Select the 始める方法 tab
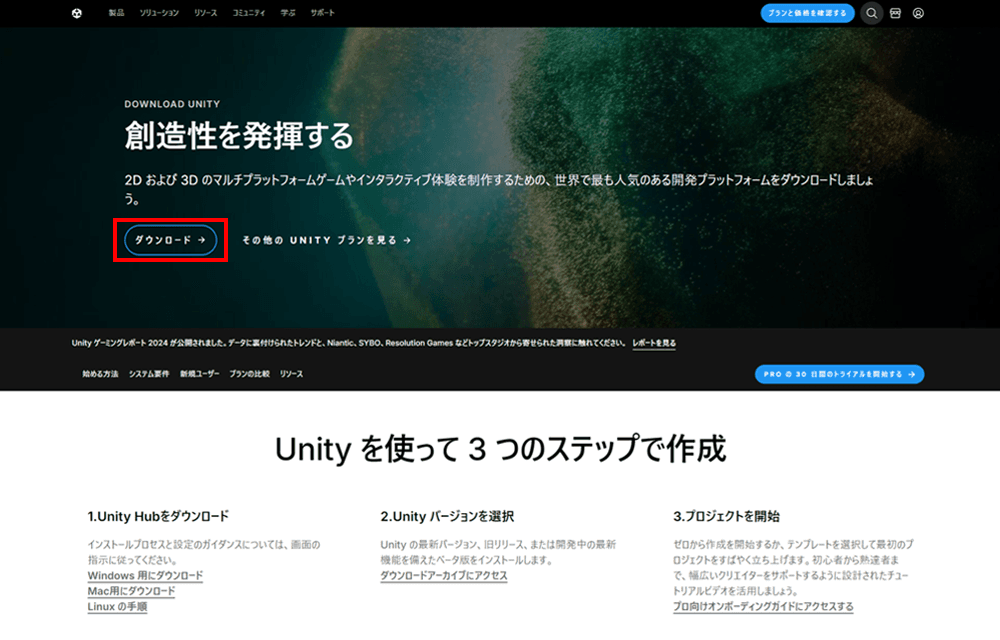 point(100,374)
